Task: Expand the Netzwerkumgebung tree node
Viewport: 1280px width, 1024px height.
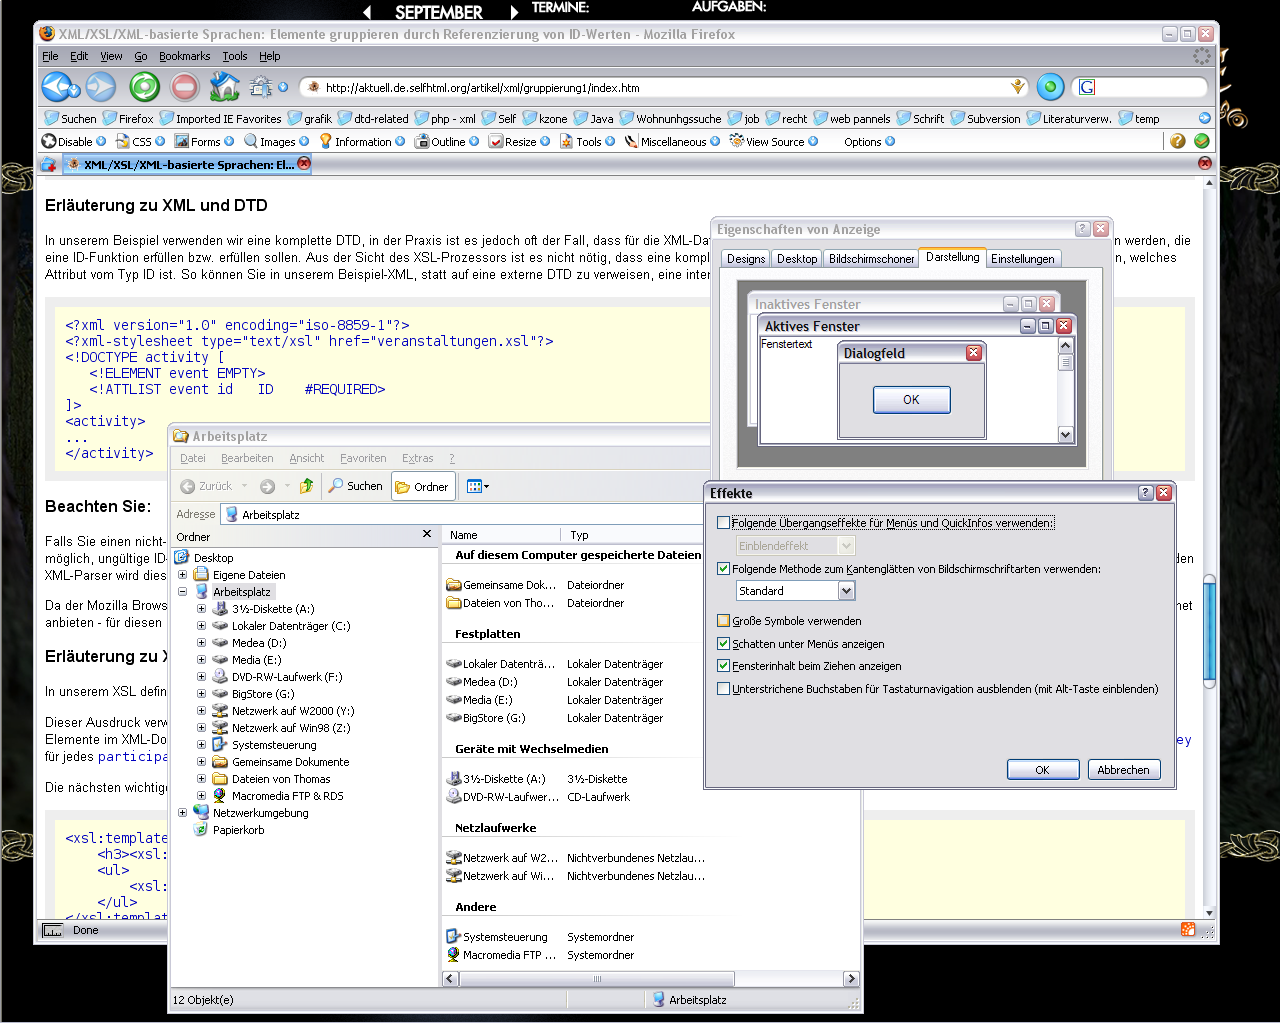Action: pyautogui.click(x=183, y=813)
